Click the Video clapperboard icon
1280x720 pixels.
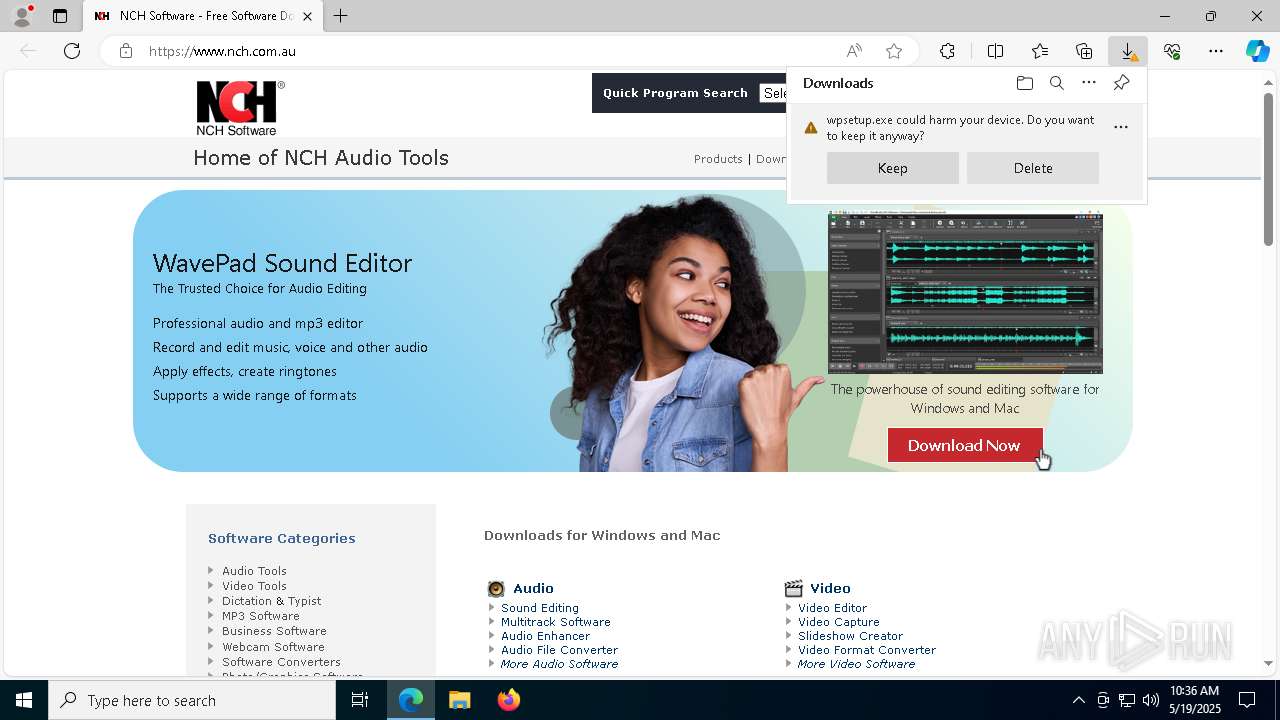click(x=794, y=588)
